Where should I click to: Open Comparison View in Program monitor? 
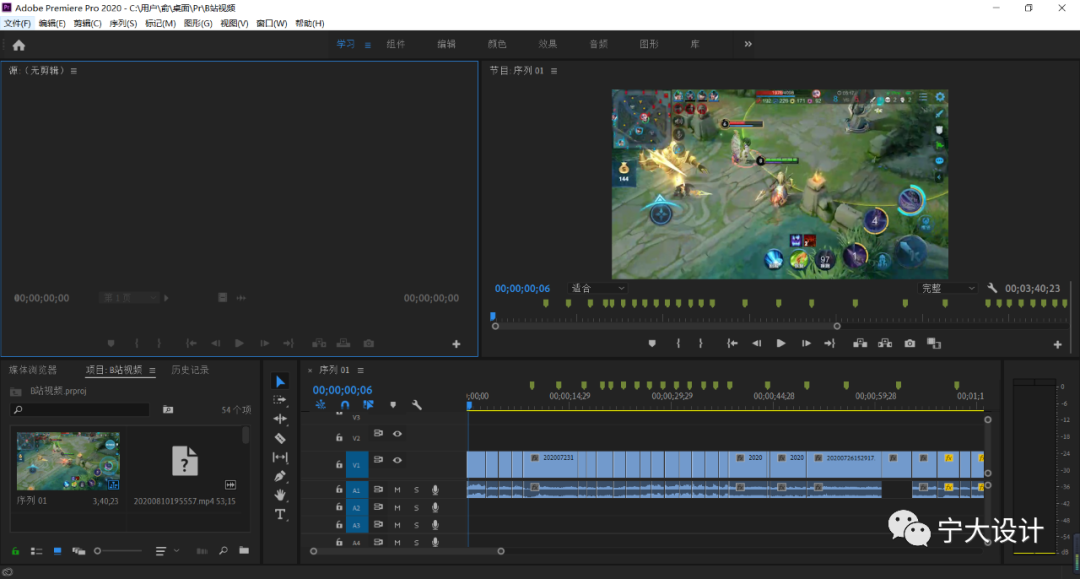click(934, 344)
